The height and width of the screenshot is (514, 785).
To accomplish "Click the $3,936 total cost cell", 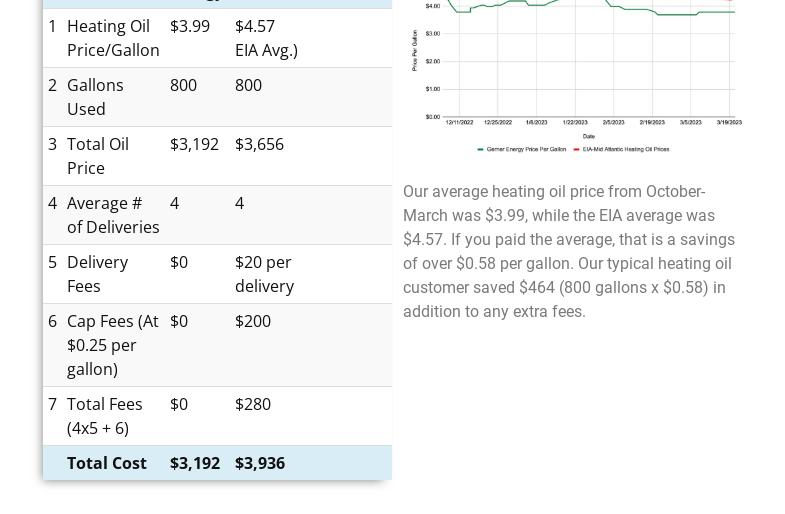I will pos(260,463).
